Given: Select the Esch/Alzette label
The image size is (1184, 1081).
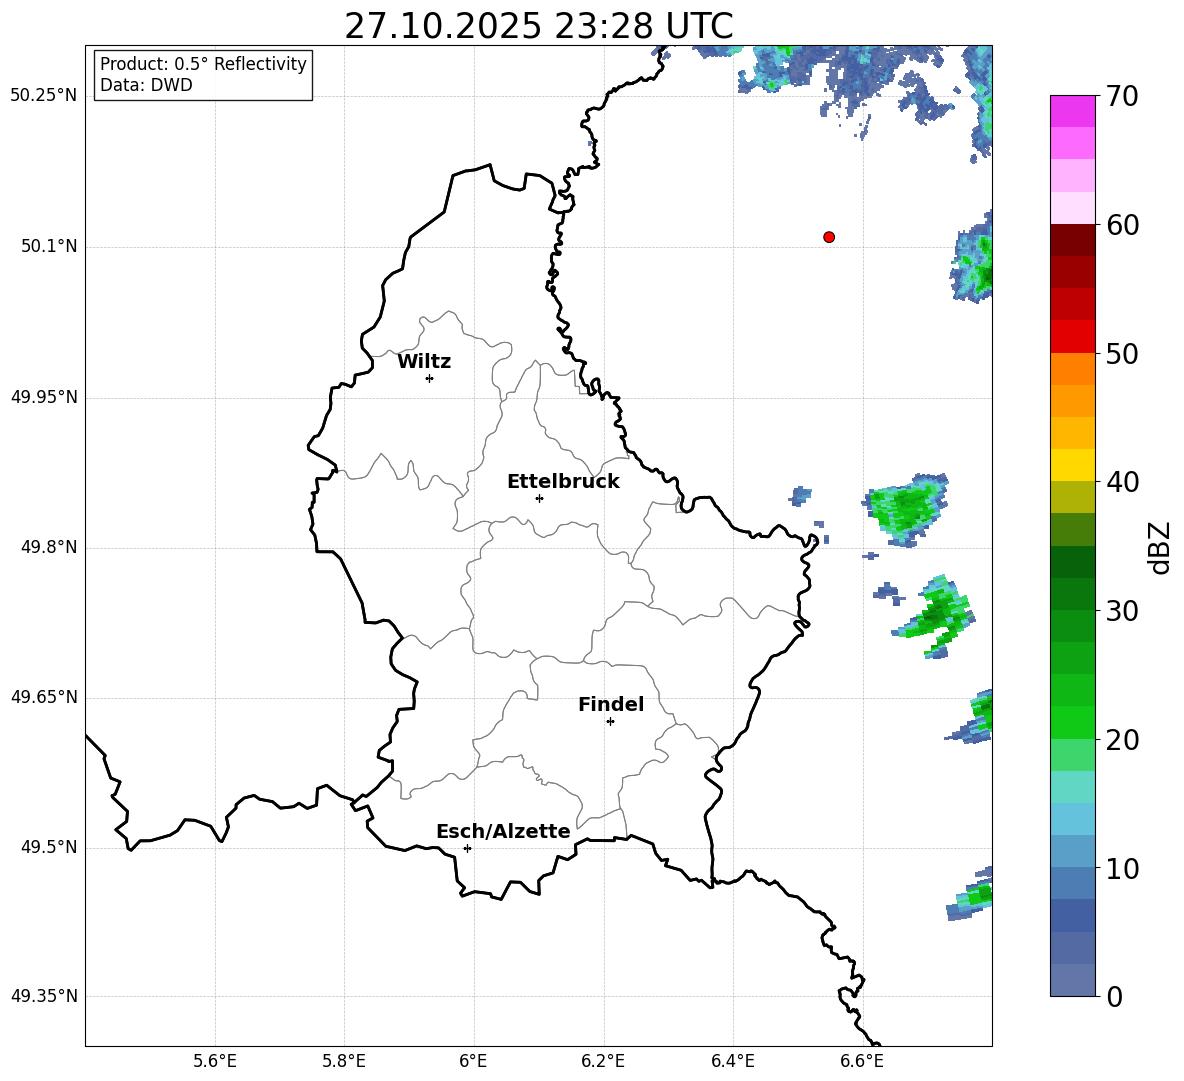Looking at the screenshot, I should tap(503, 831).
